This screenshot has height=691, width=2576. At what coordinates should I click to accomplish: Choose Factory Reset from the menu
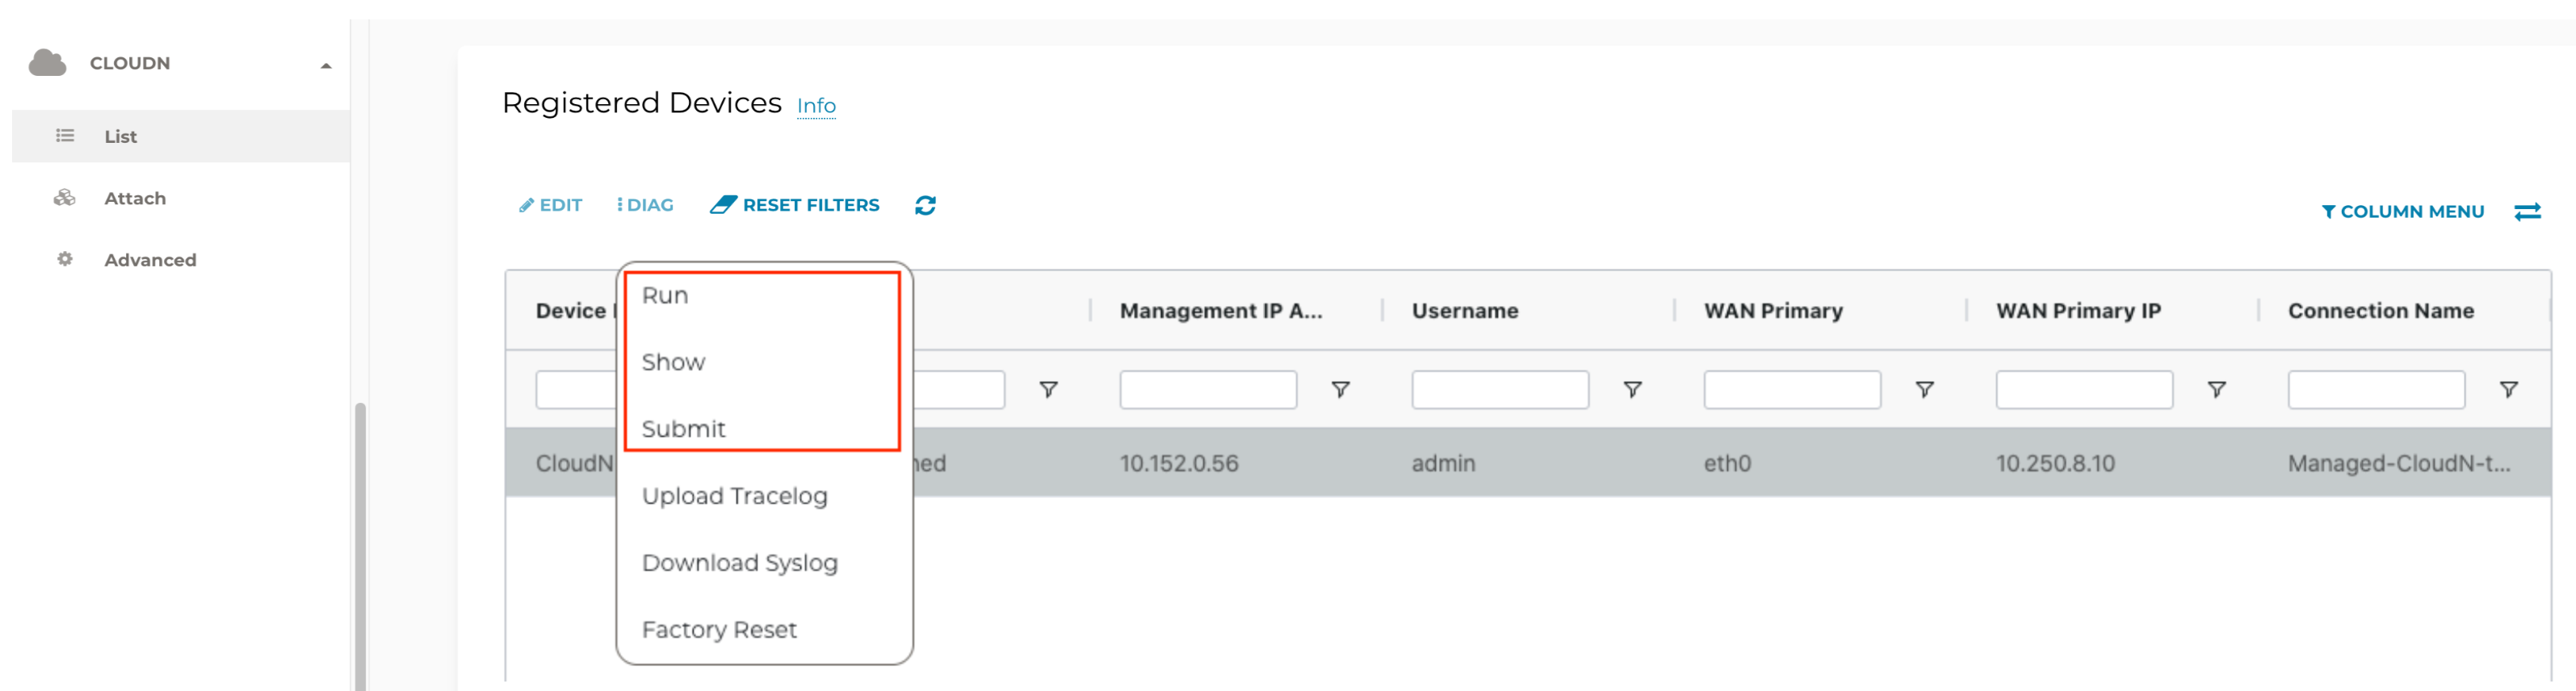pyautogui.click(x=719, y=630)
